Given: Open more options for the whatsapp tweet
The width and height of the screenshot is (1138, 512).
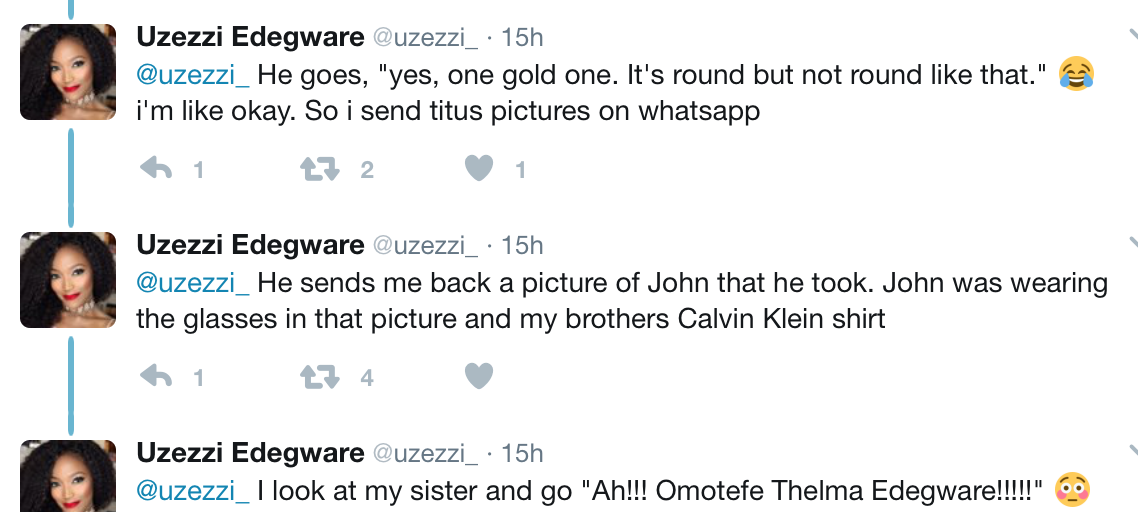Looking at the screenshot, I should click(1131, 38).
